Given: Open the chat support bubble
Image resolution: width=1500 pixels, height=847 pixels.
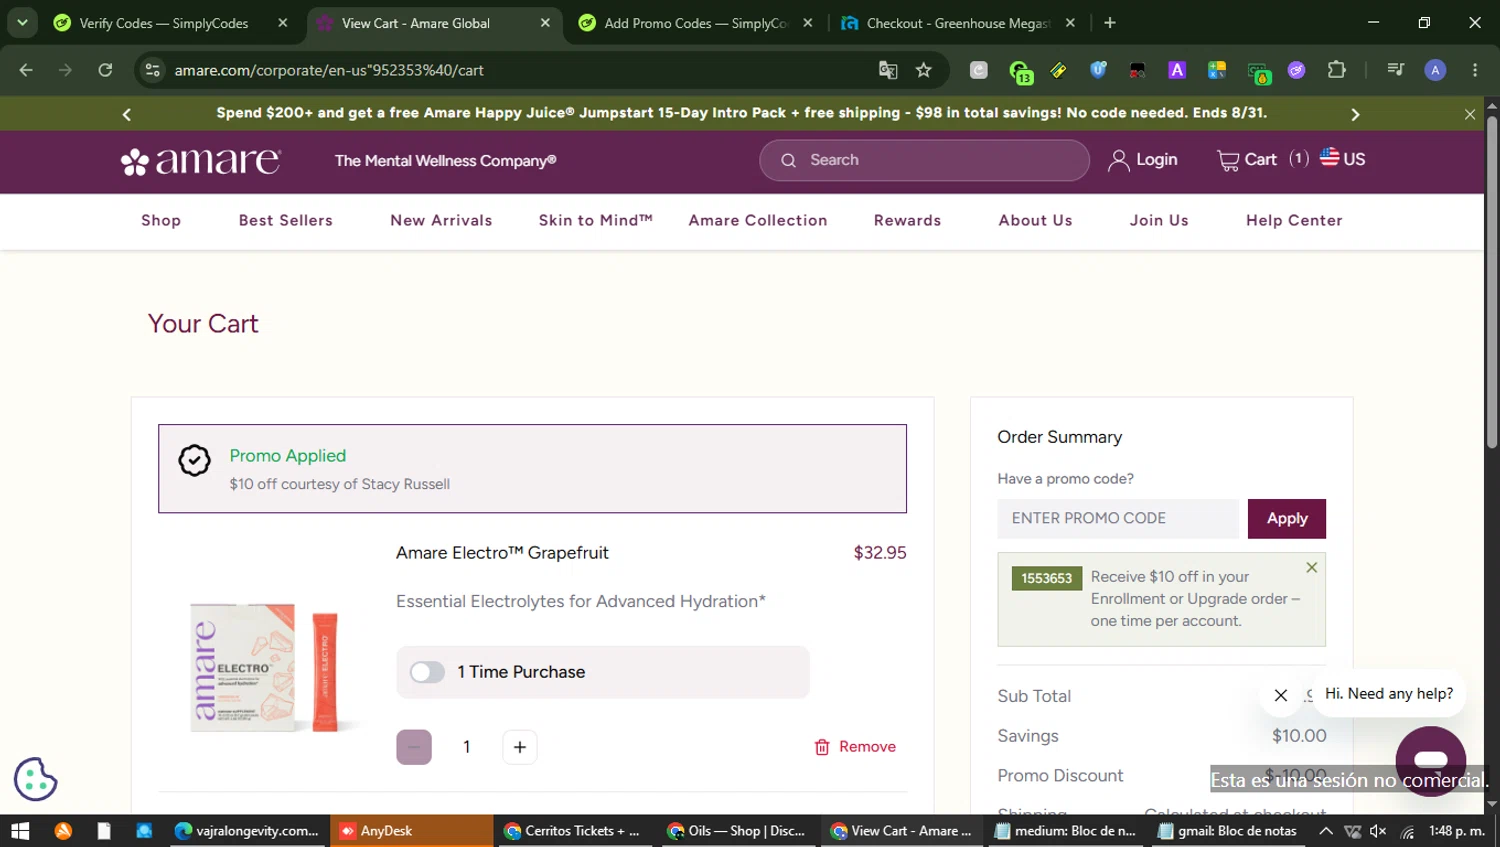Looking at the screenshot, I should click(1431, 761).
